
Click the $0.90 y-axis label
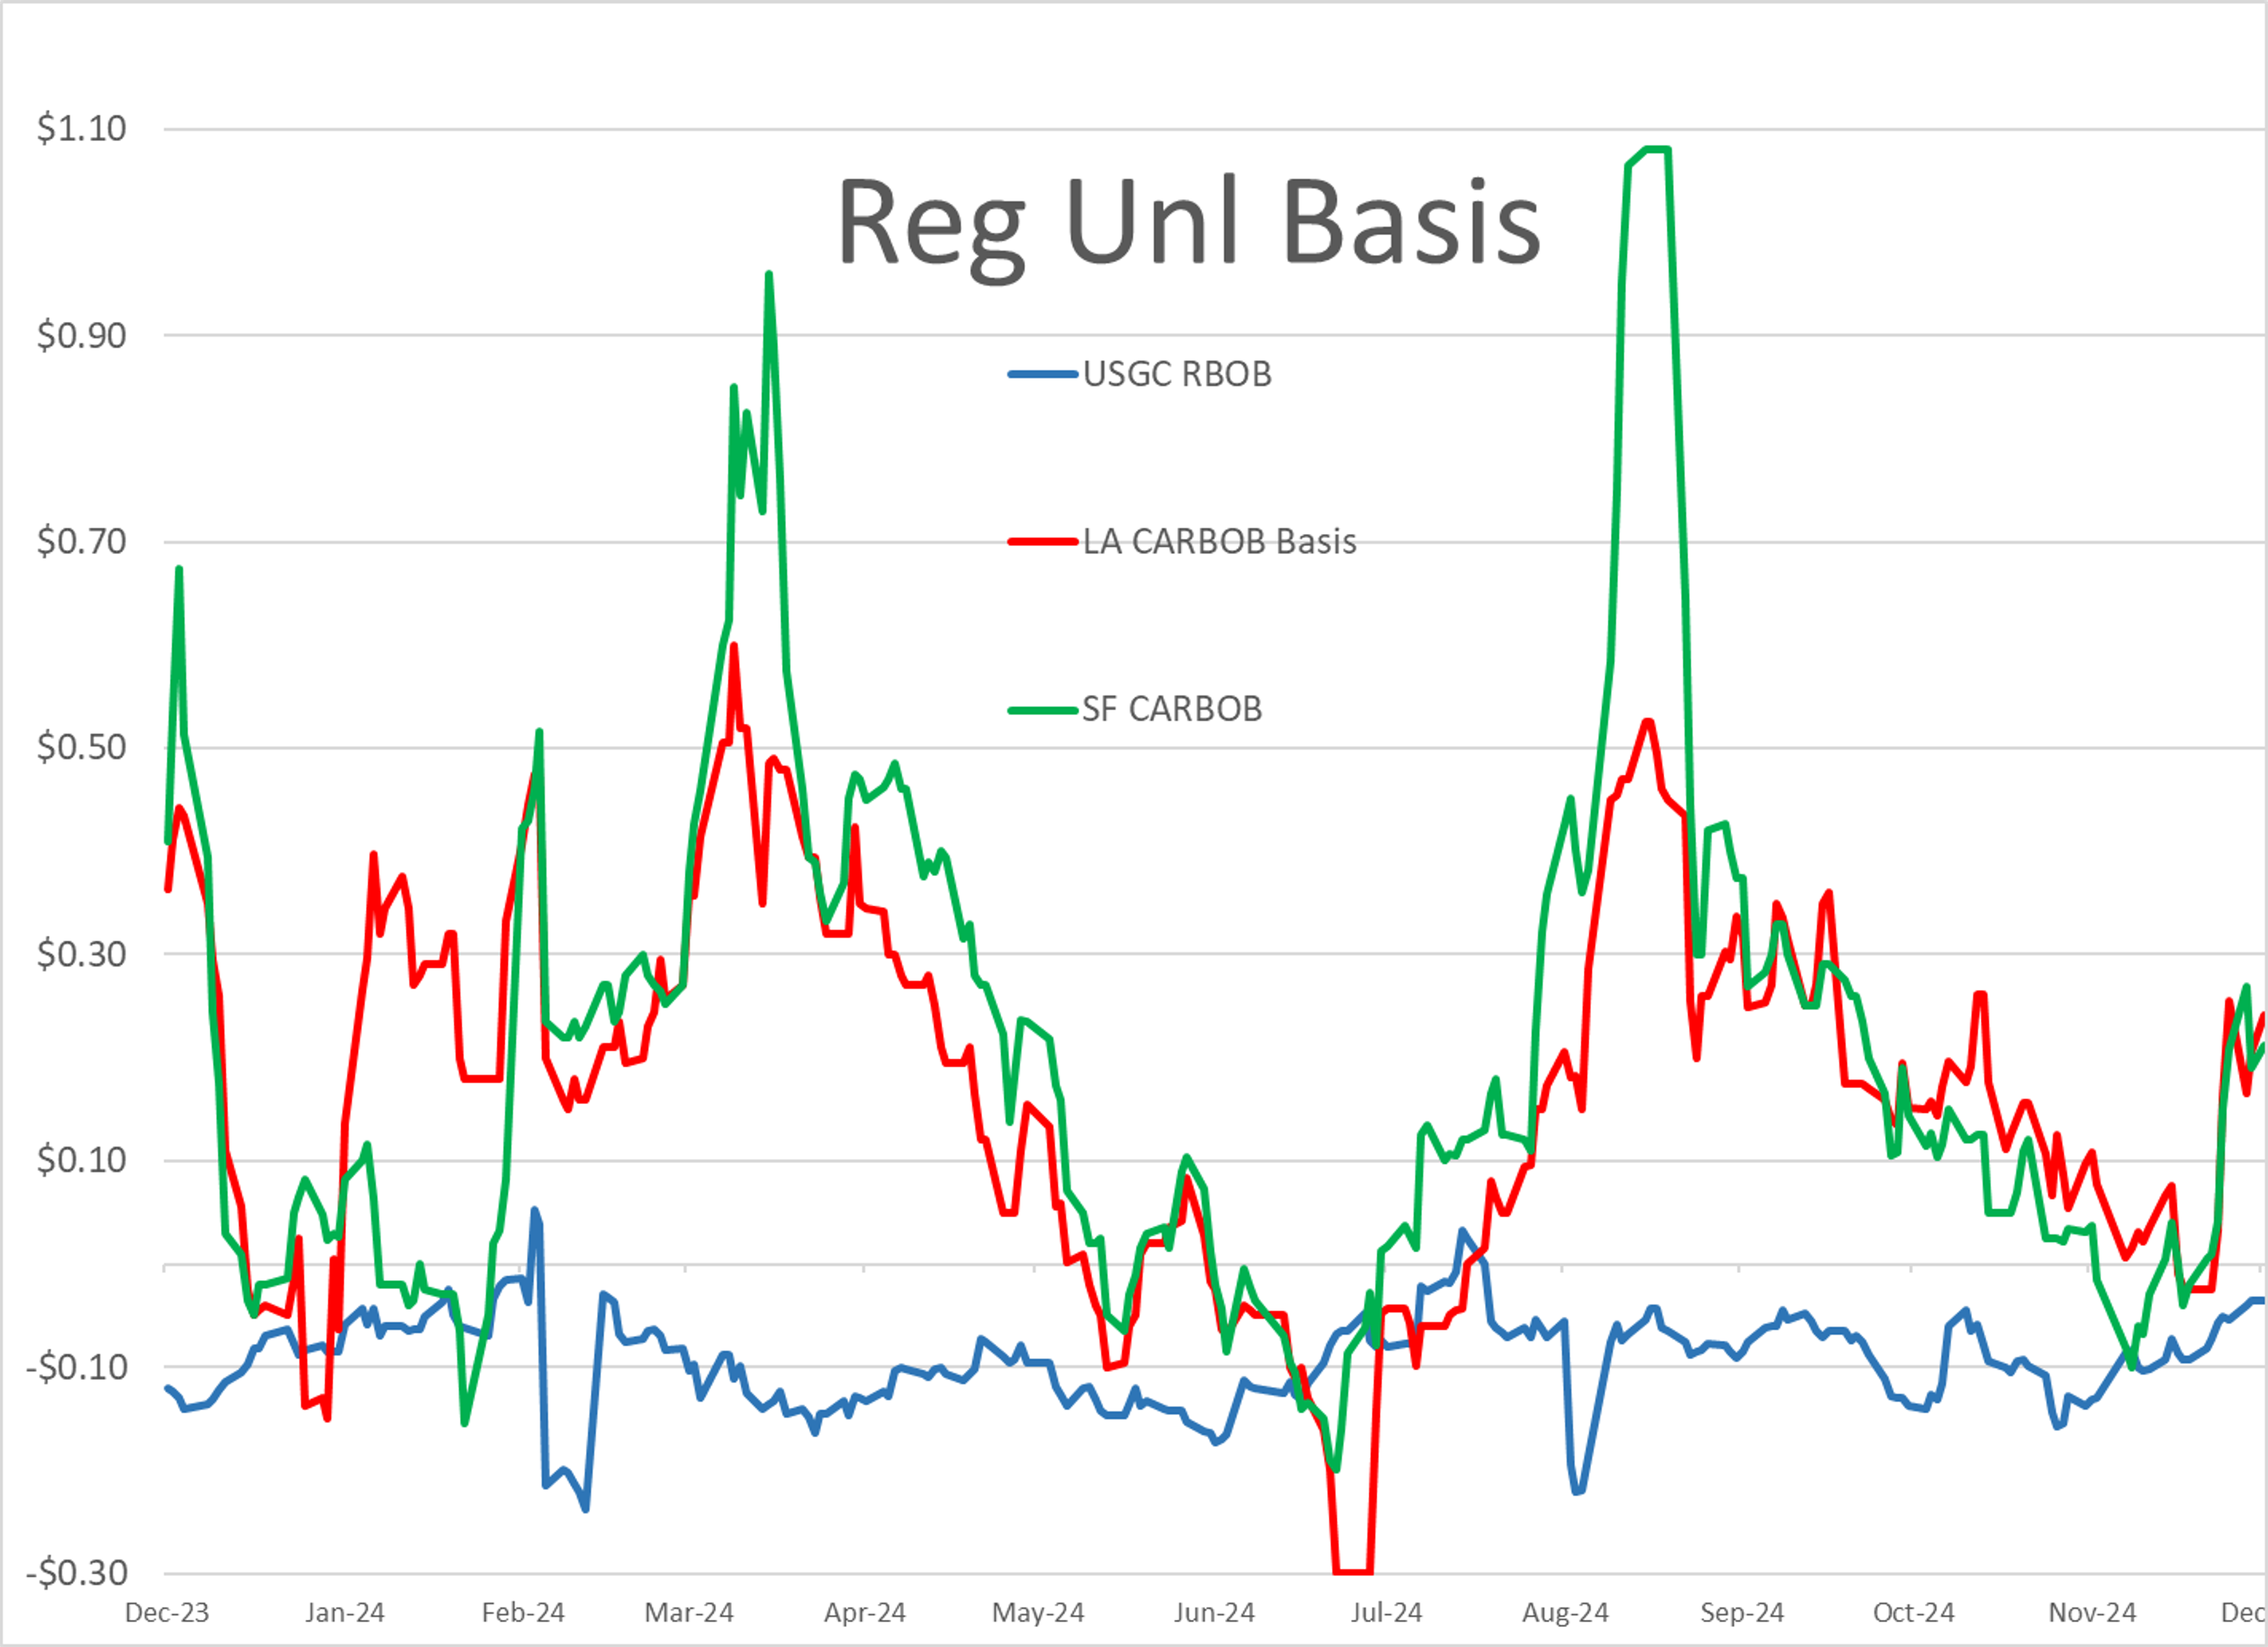tap(82, 336)
